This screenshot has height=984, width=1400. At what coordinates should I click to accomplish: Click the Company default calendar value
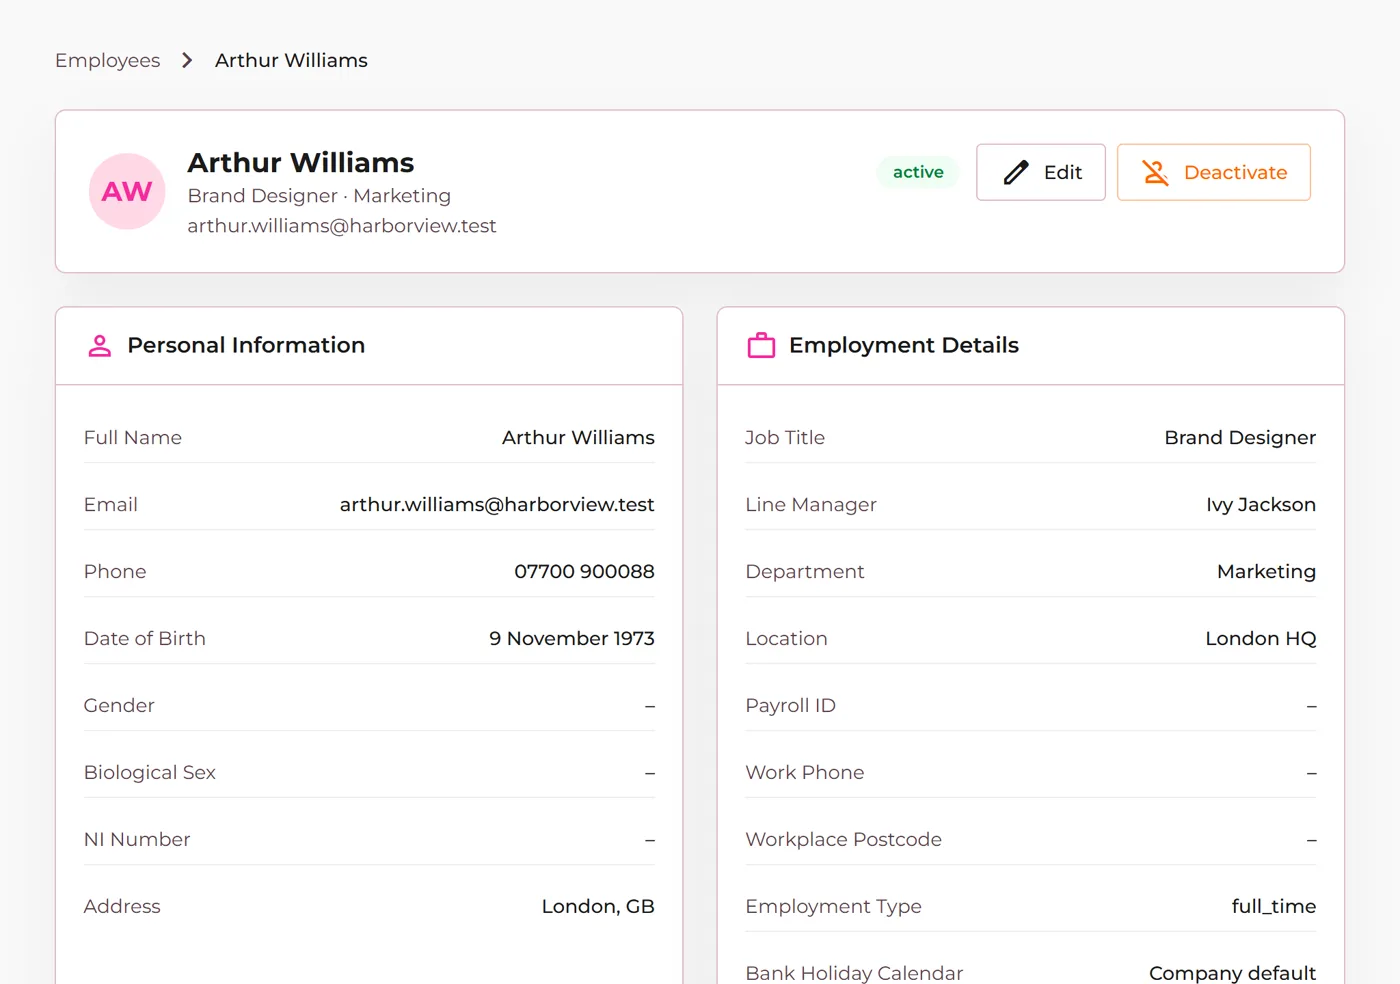click(x=1232, y=973)
